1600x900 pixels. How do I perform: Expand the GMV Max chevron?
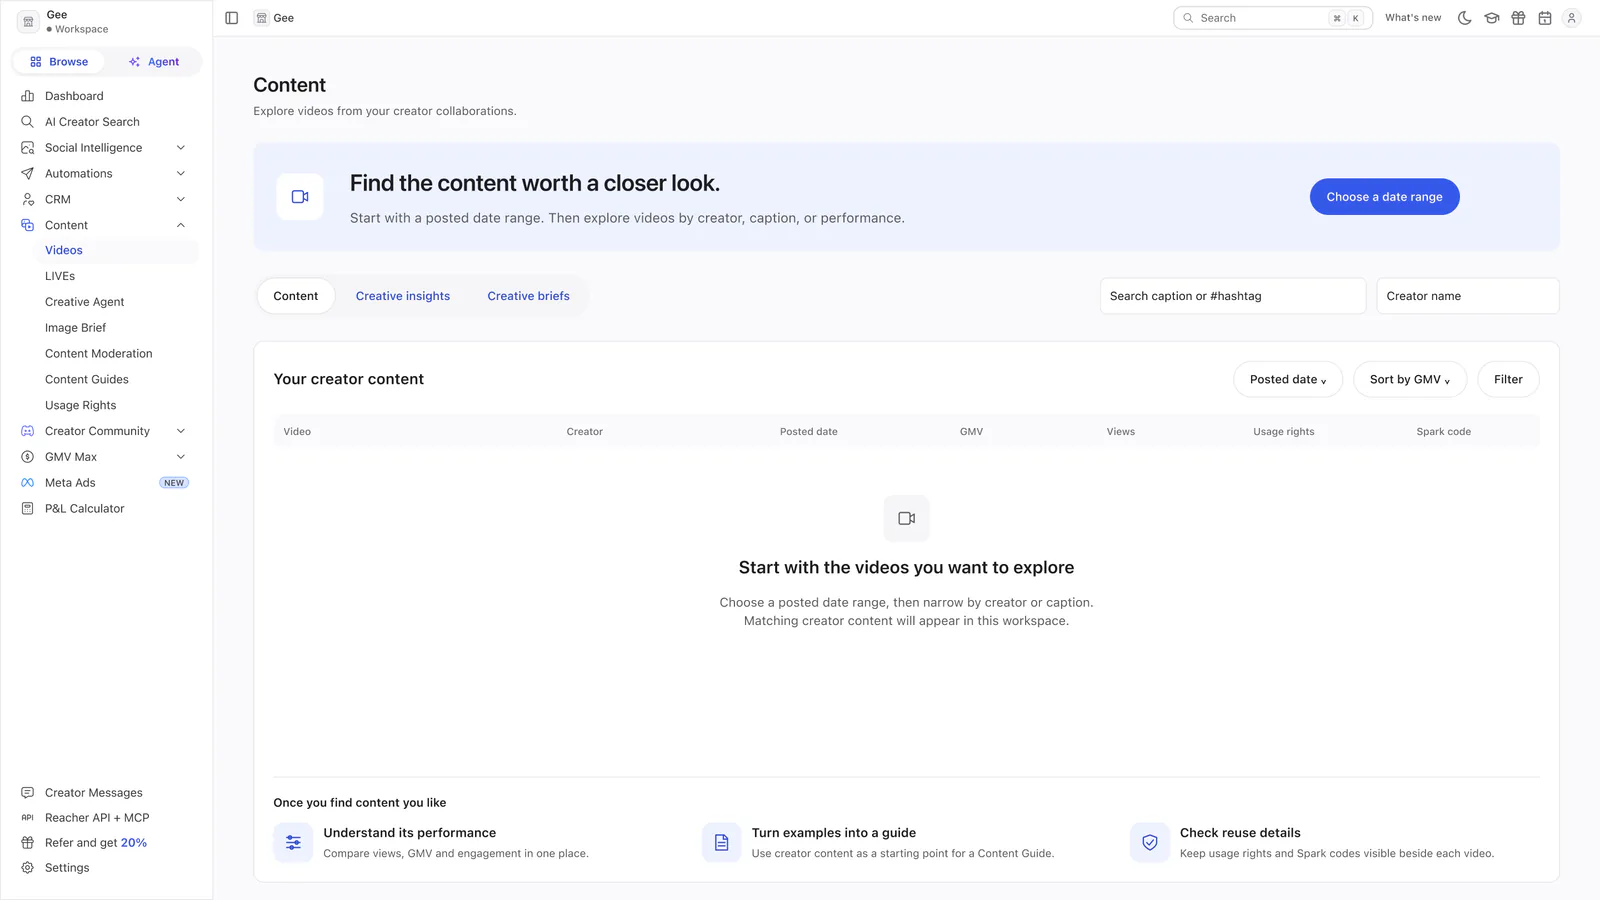(181, 457)
